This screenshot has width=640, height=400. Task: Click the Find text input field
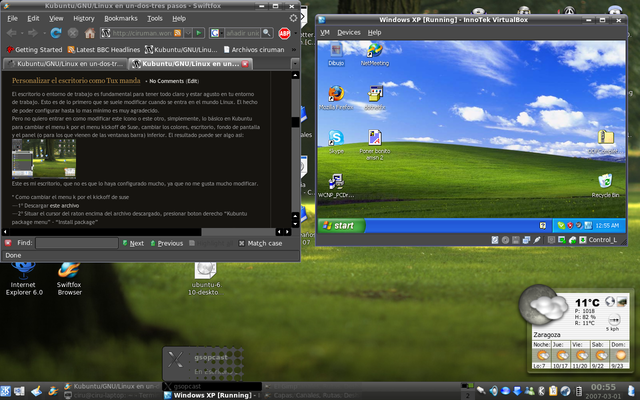[x=77, y=243]
